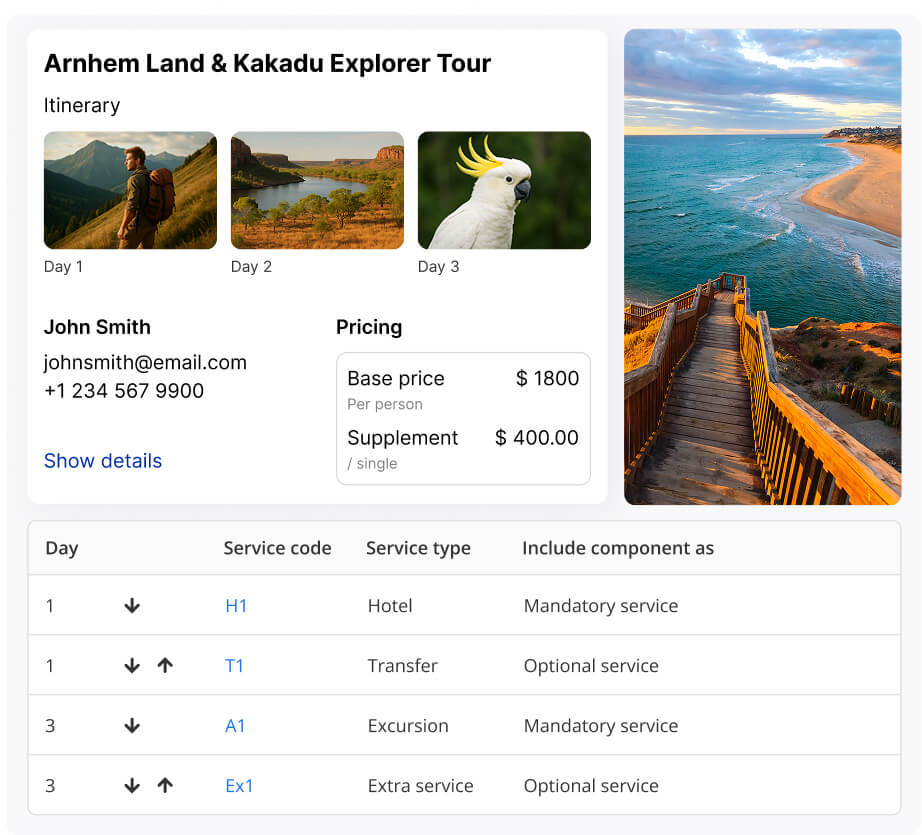This screenshot has height=835, width=922.
Task: Select the Day 3 cockatoo thumbnail
Action: pyautogui.click(x=505, y=190)
